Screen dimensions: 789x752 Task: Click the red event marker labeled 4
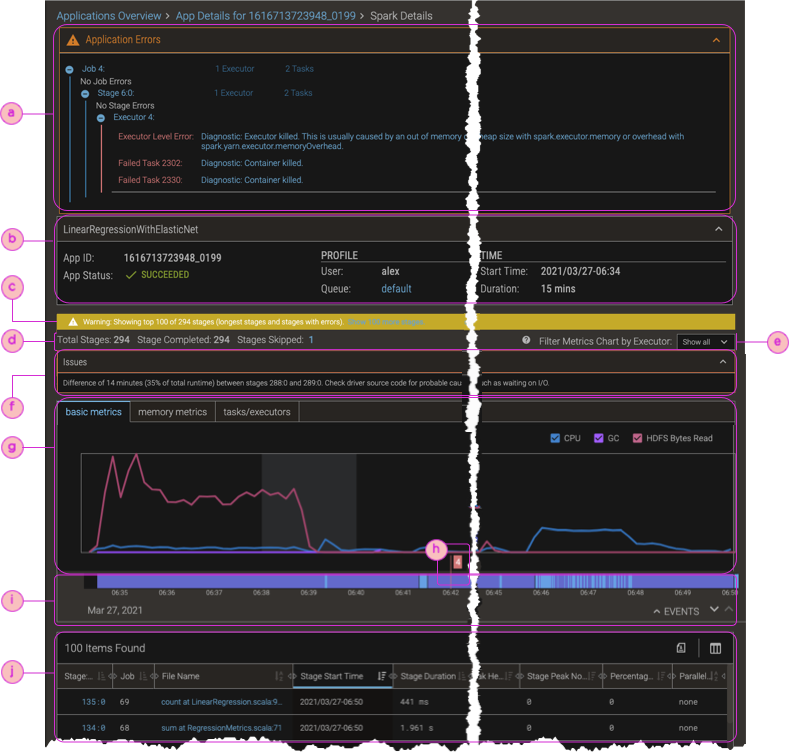click(457, 562)
